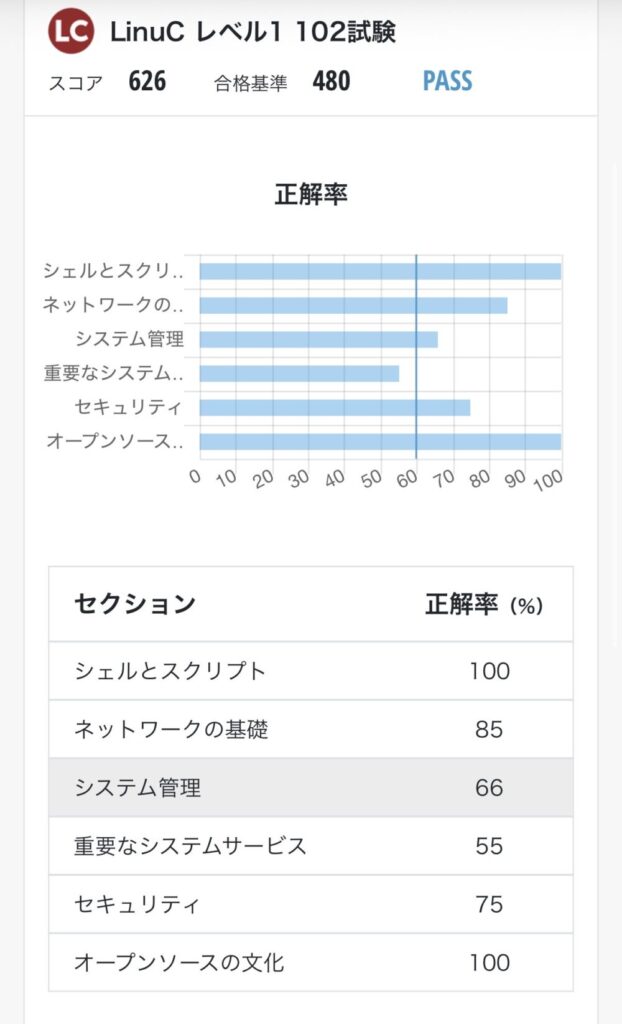Click the LinuC レベル1 102試験 title
622x1024 pixels.
pyautogui.click(x=253, y=32)
